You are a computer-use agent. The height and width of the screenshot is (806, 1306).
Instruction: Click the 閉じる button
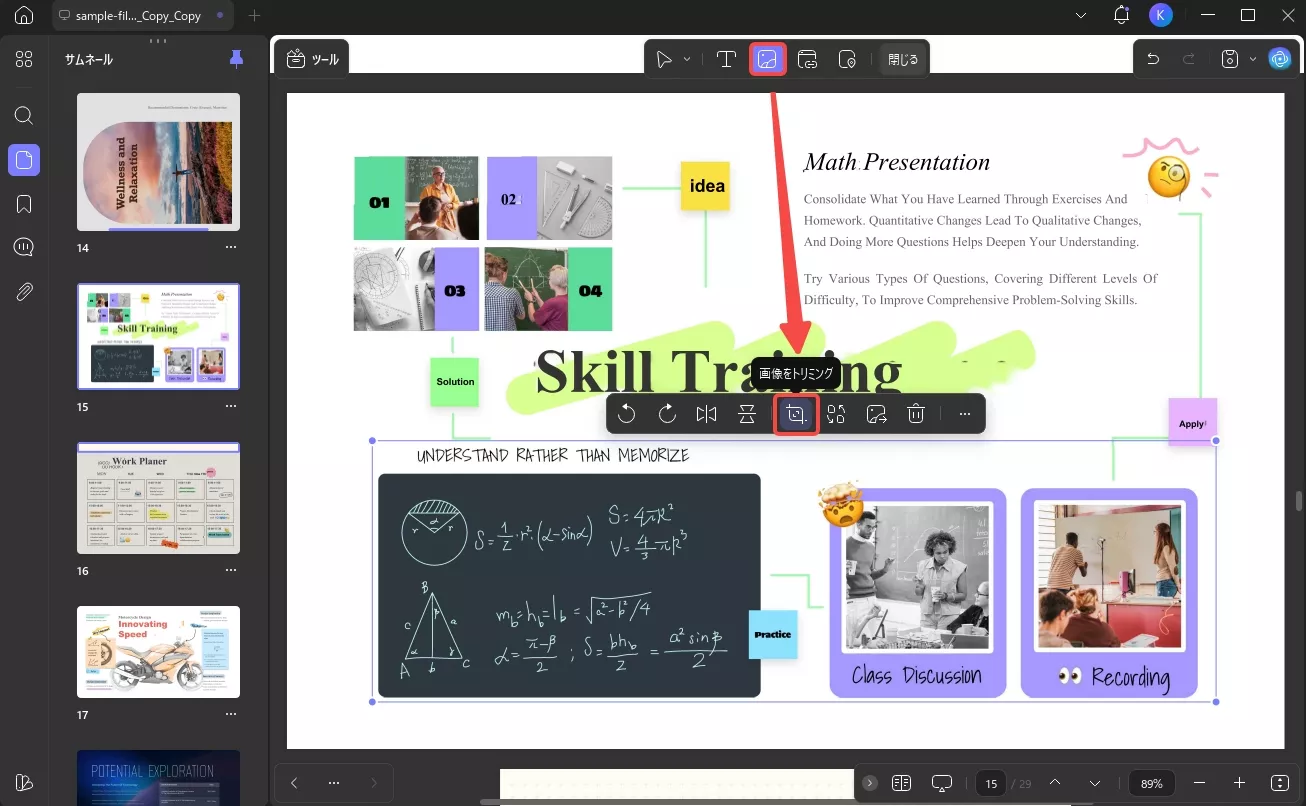pos(902,60)
